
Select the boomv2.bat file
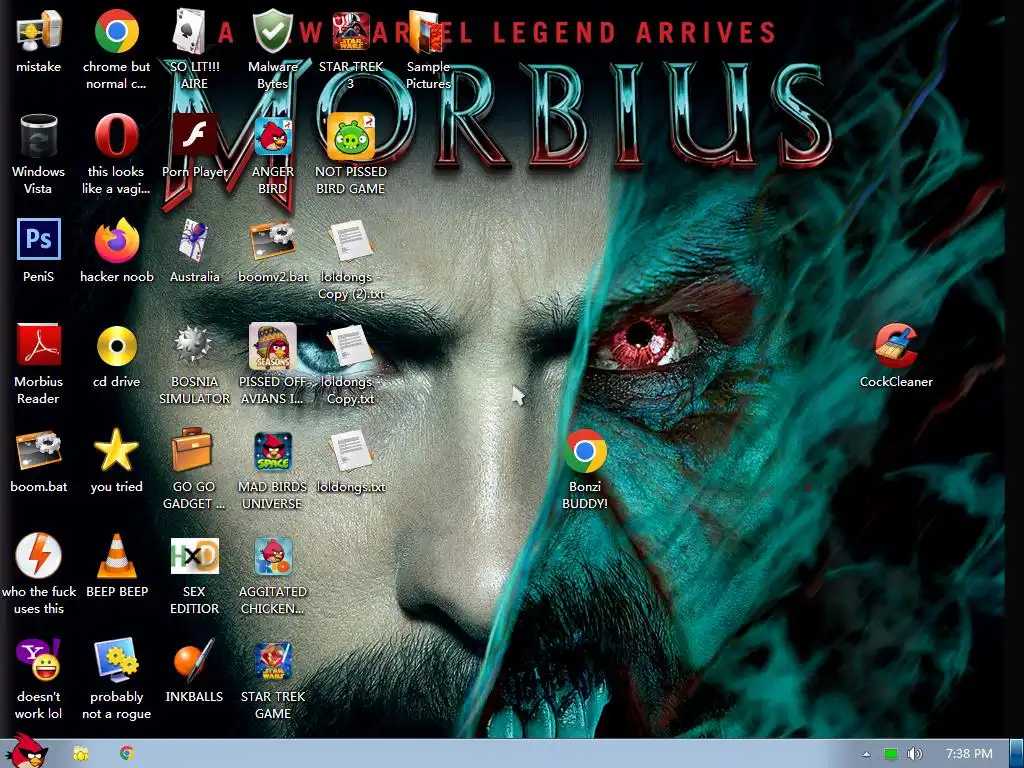(x=272, y=240)
